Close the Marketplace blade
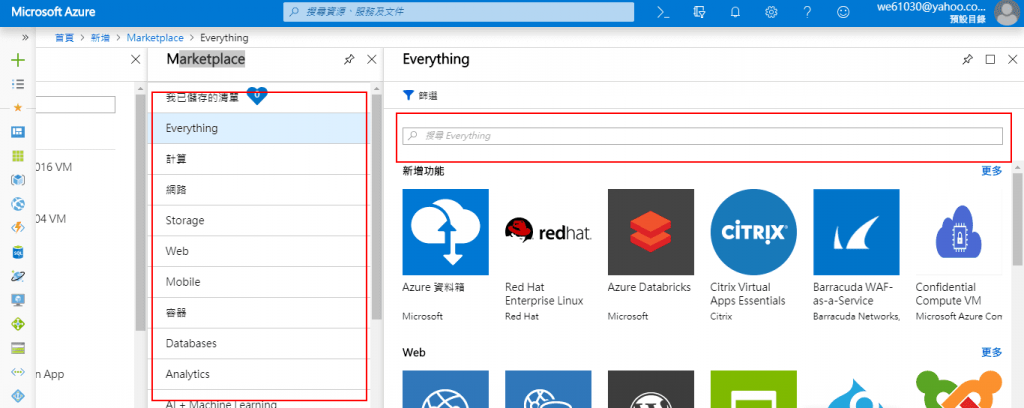1024x408 pixels. [x=372, y=59]
